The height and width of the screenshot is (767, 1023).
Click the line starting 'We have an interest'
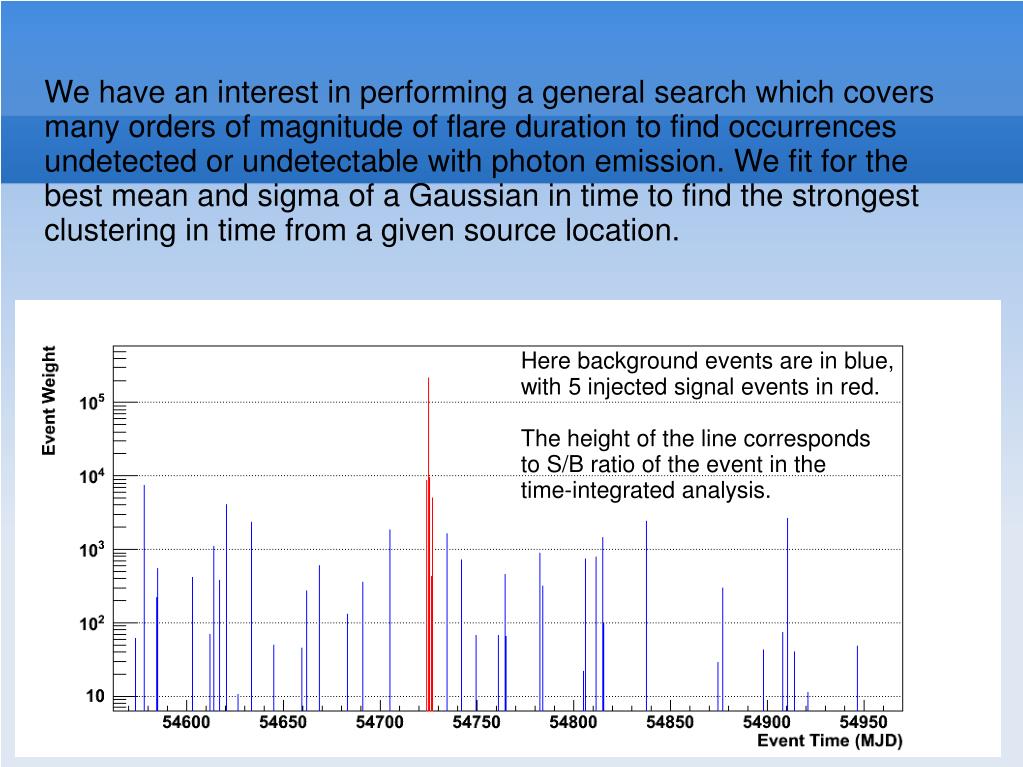pyautogui.click(x=489, y=93)
